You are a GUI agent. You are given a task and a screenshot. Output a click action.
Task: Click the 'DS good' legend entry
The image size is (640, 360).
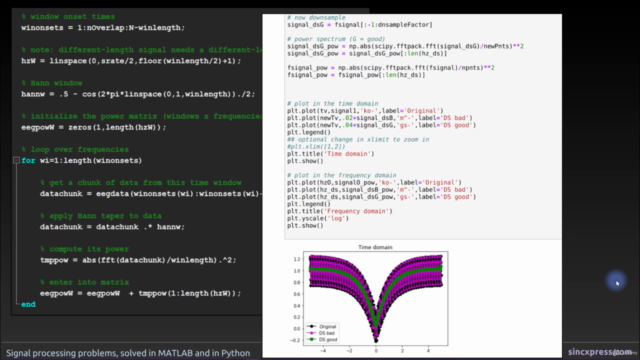click(x=322, y=340)
